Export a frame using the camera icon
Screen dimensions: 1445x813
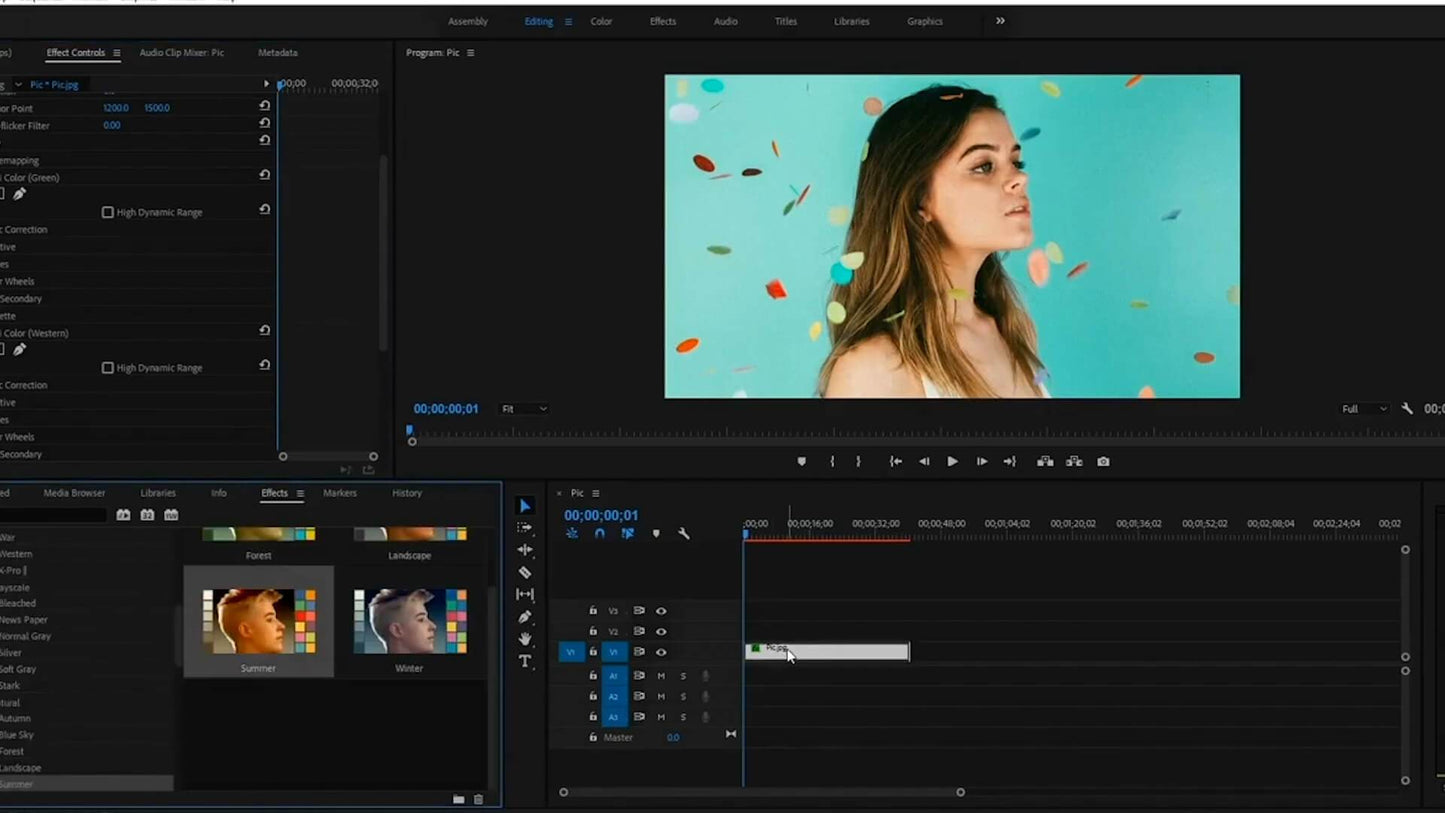[1103, 461]
